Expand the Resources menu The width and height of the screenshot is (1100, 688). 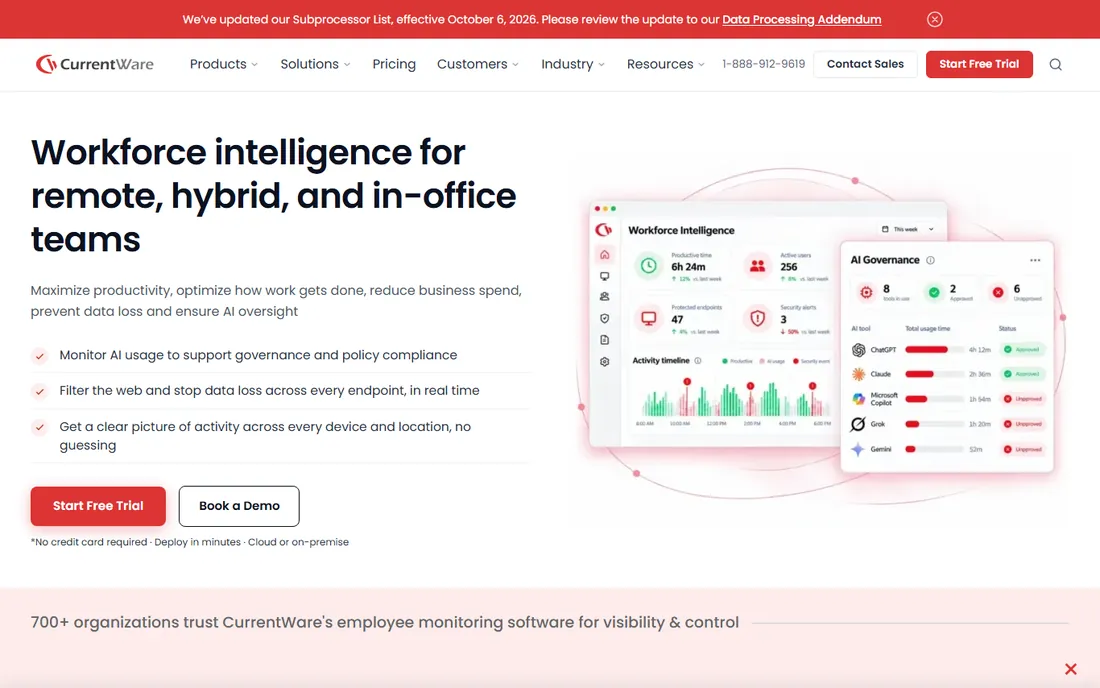point(666,65)
